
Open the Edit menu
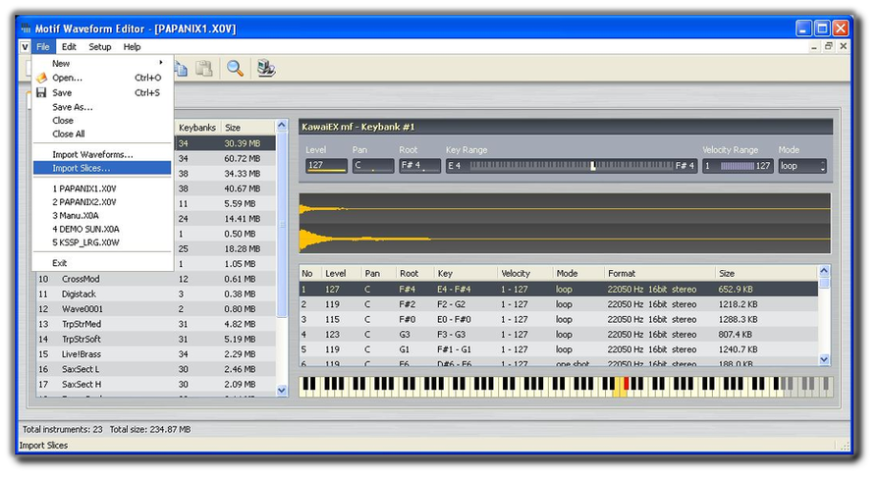coord(69,47)
